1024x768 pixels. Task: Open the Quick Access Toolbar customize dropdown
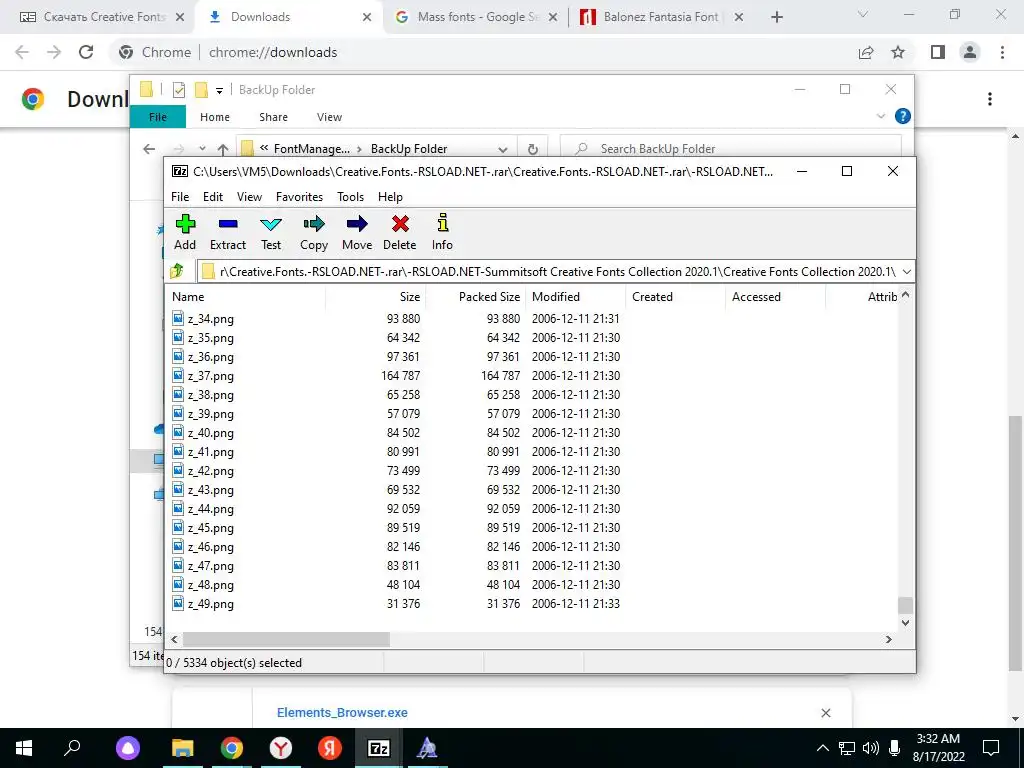[x=219, y=90]
